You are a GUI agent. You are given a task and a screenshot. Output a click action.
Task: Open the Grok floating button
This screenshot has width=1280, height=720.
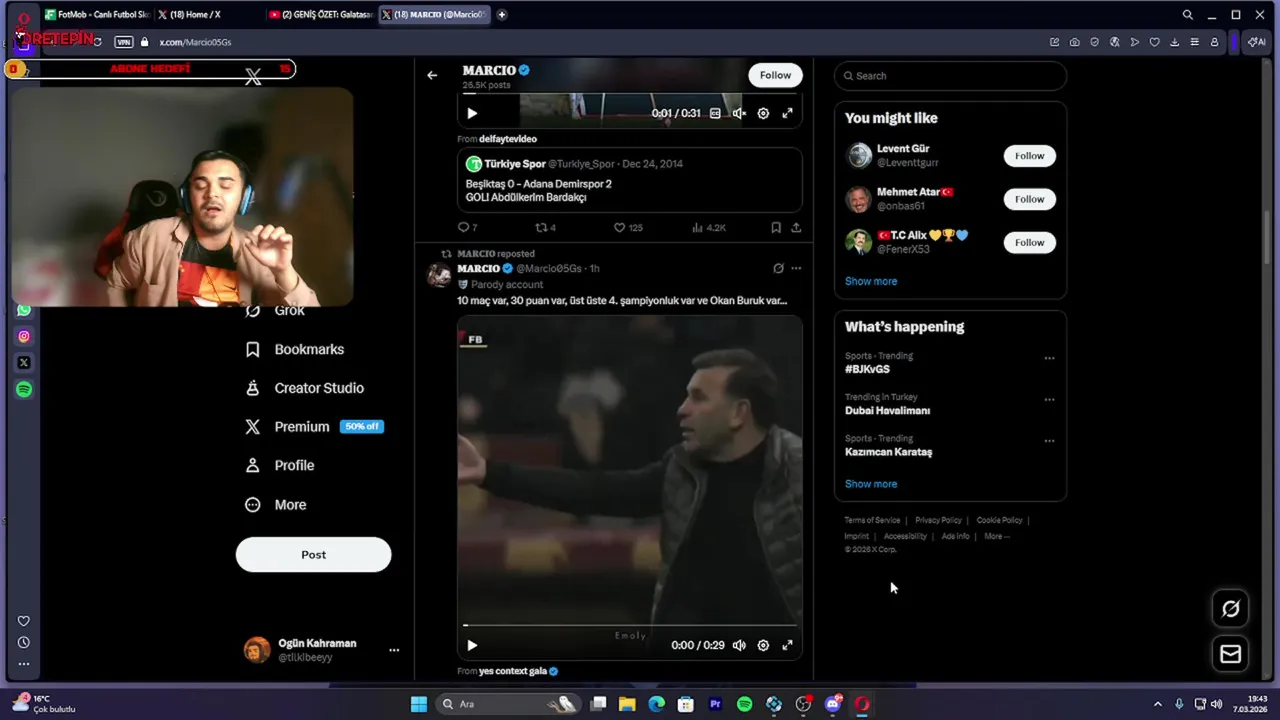point(1231,608)
